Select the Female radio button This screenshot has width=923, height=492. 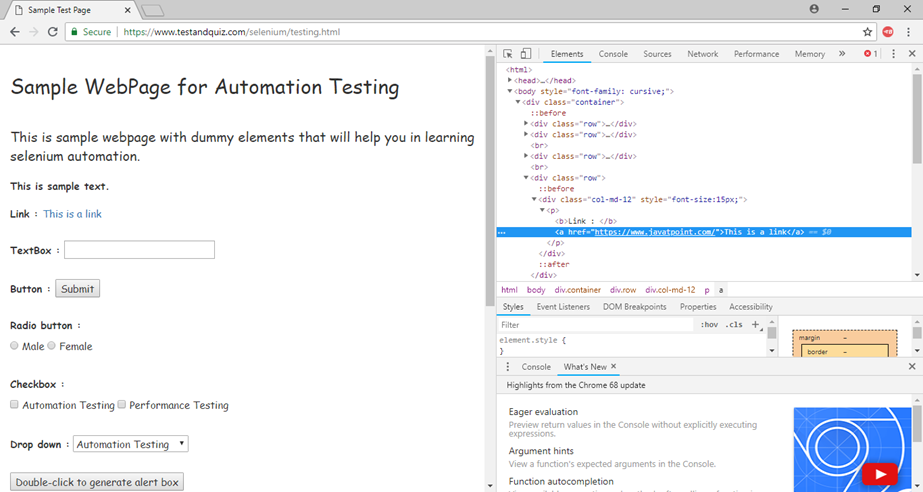[52, 345]
